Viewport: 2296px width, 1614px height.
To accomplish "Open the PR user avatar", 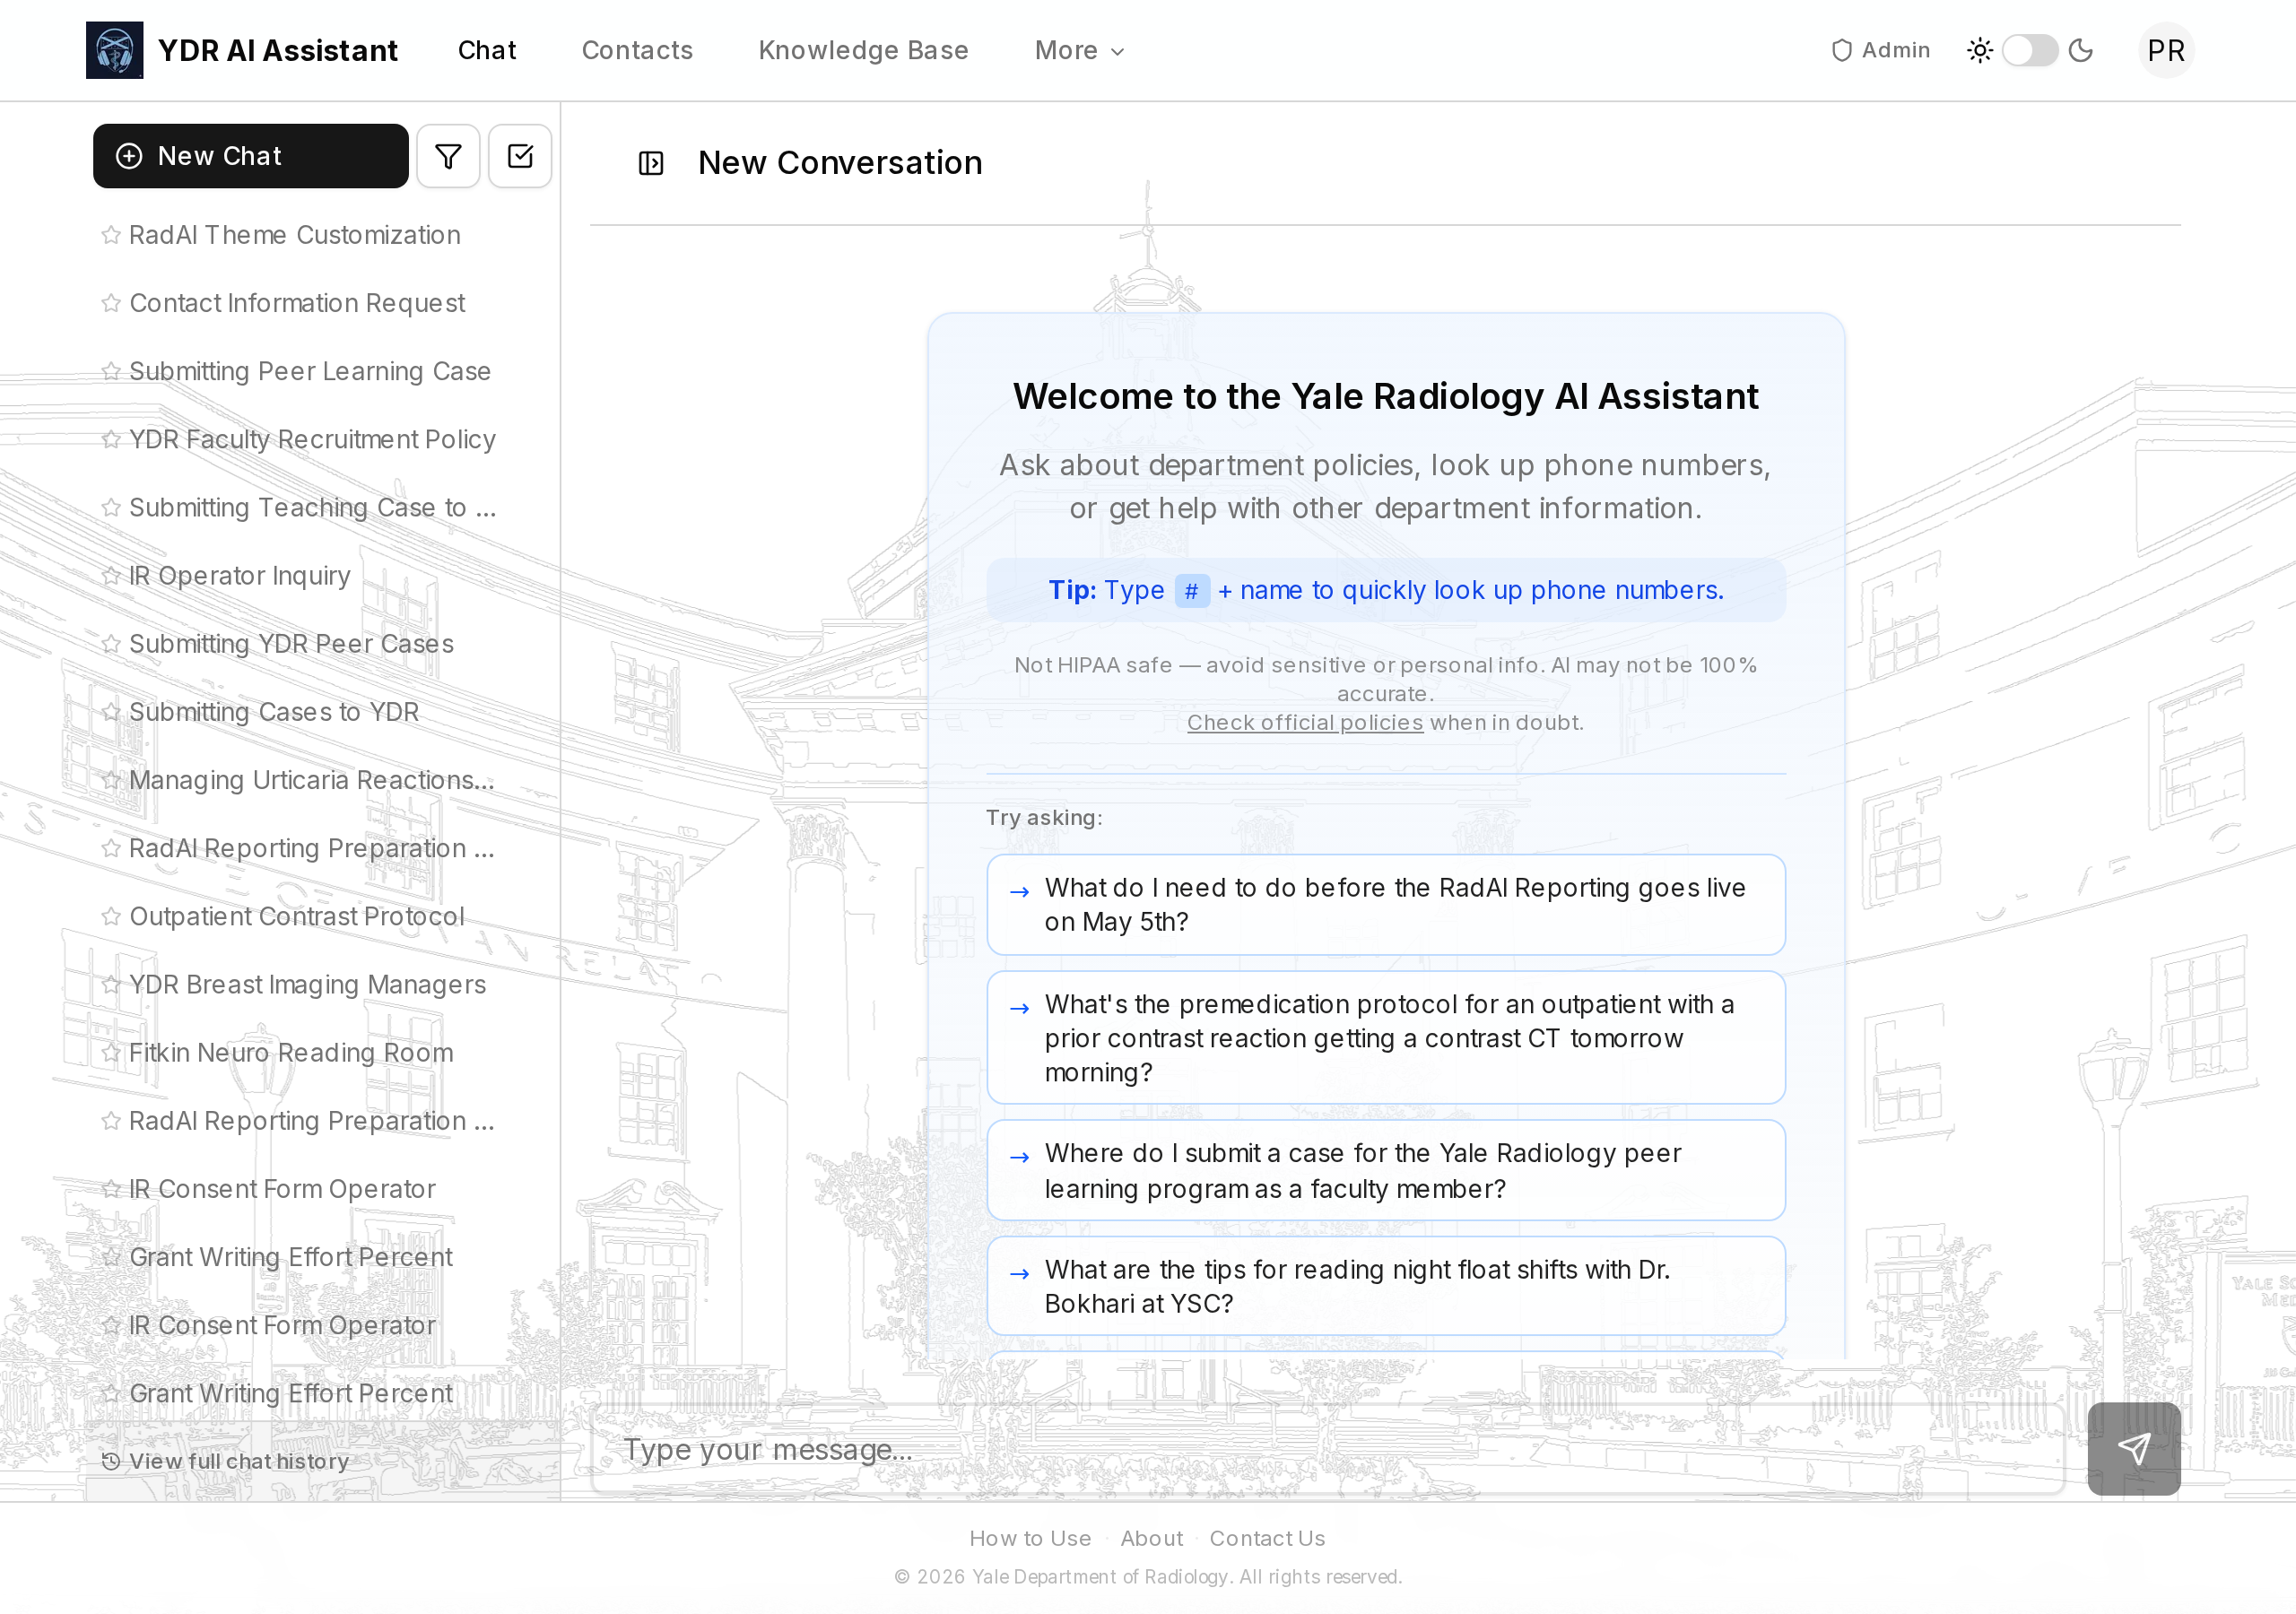I will 2165,50.
